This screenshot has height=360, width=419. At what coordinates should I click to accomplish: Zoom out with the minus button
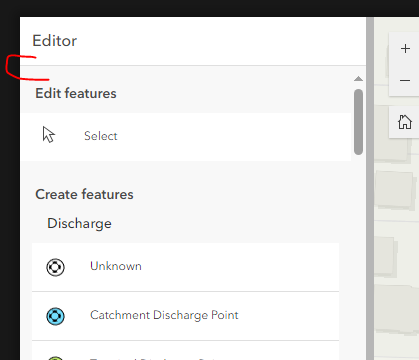tap(405, 81)
